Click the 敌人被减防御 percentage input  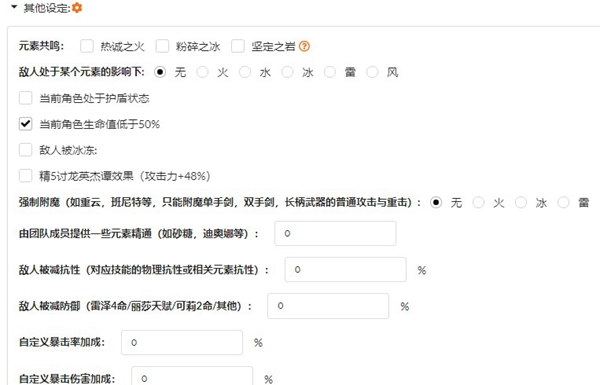(x=328, y=306)
